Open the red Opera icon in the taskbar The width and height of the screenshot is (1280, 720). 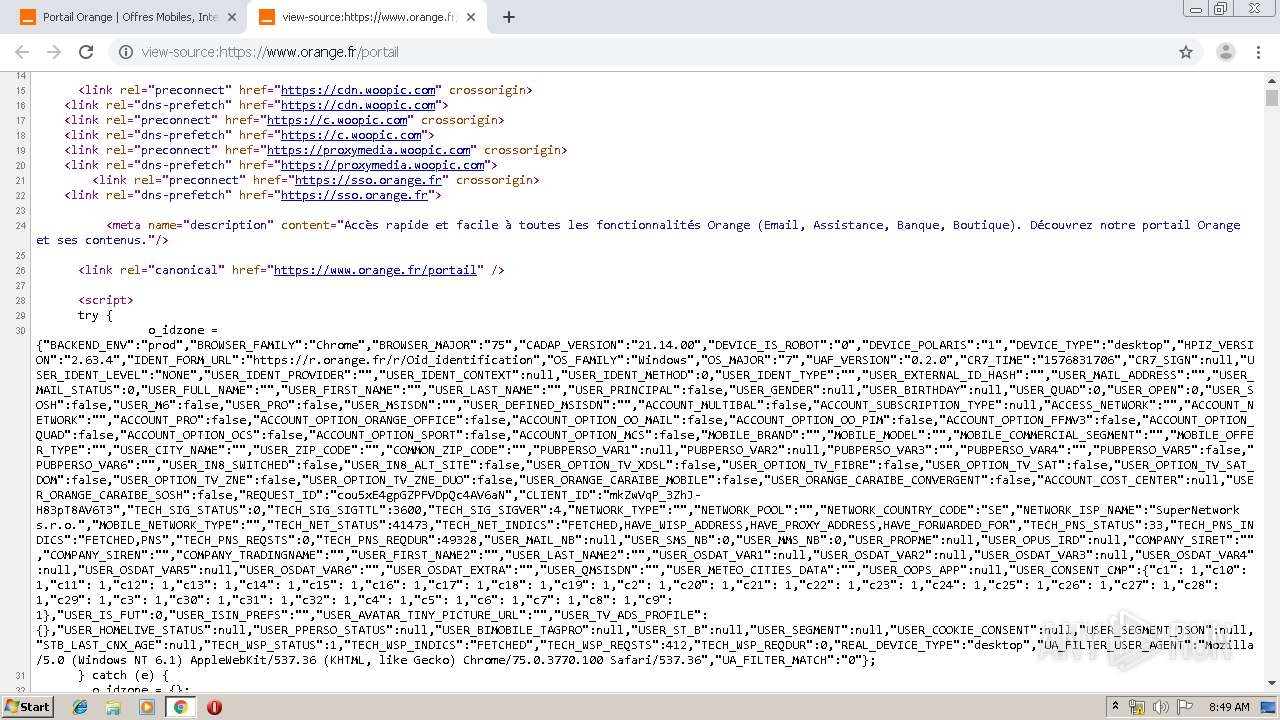tap(214, 706)
